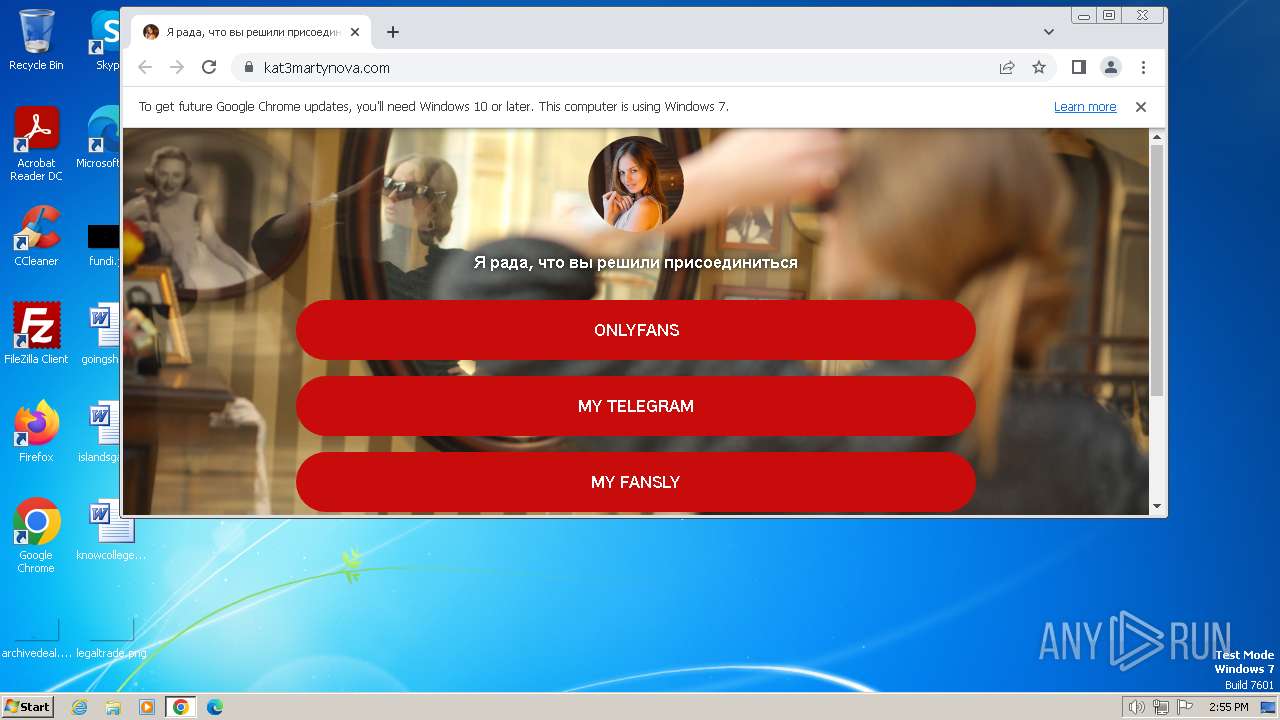The height and width of the screenshot is (720, 1280).
Task: Click the MY FANSLY button
Action: tap(636, 482)
